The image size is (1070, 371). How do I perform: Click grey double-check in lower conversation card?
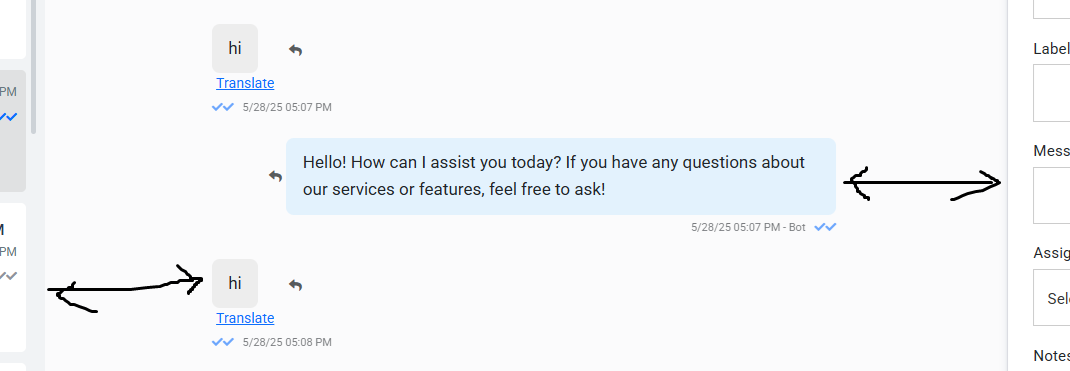(x=8, y=276)
